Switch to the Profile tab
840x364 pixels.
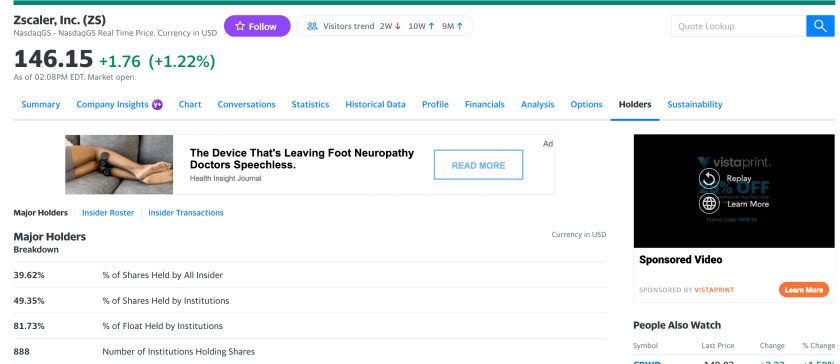click(x=435, y=105)
